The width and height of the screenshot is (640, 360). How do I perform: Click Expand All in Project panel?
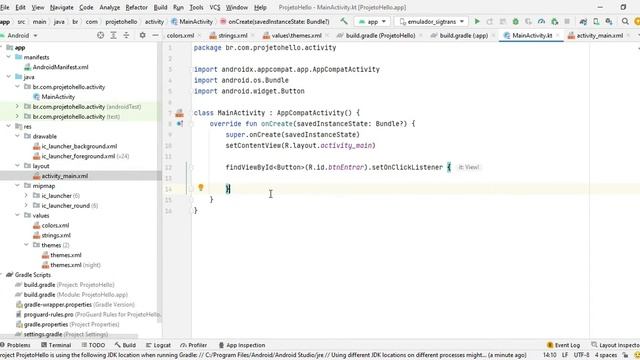click(x=113, y=36)
